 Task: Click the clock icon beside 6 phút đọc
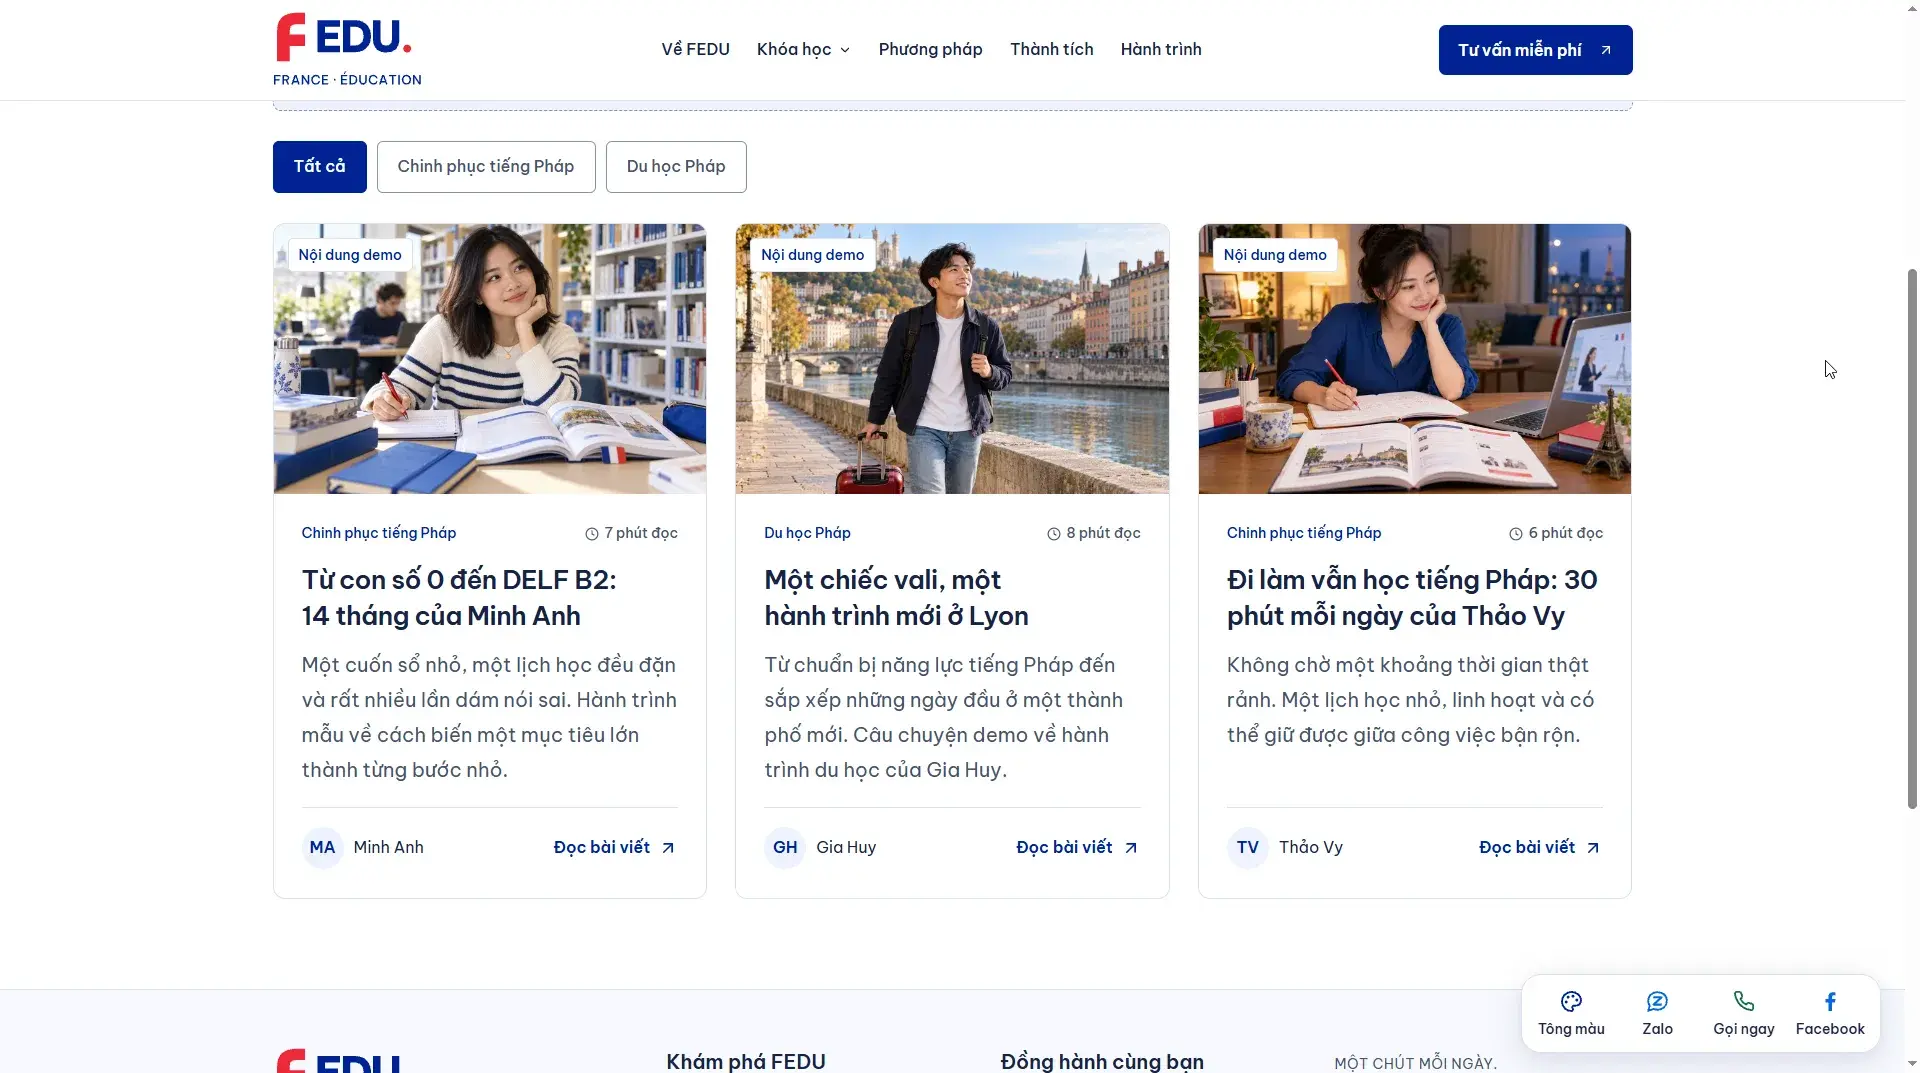[1516, 534]
